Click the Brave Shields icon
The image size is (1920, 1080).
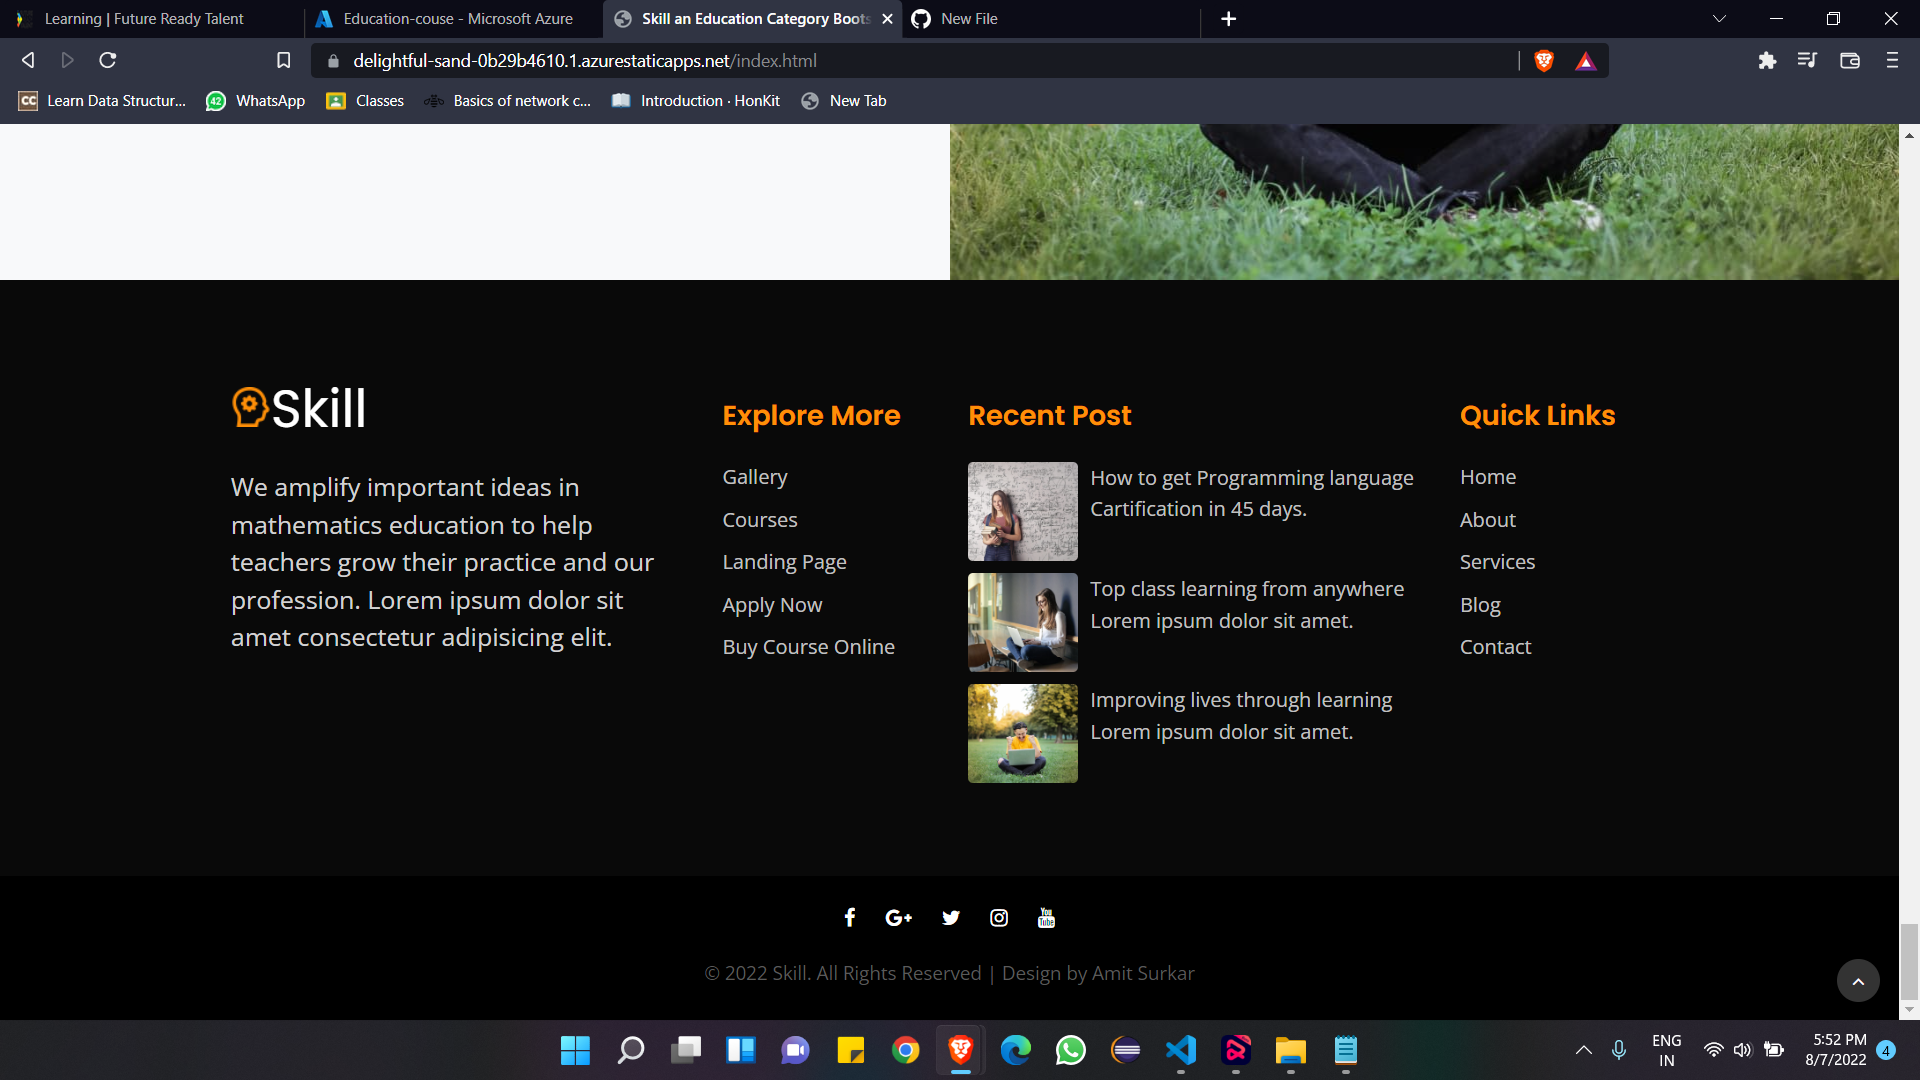1543,61
